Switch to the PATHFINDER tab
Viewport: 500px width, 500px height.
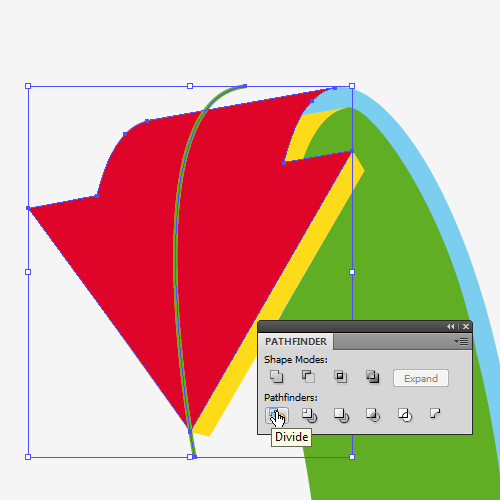point(296,342)
